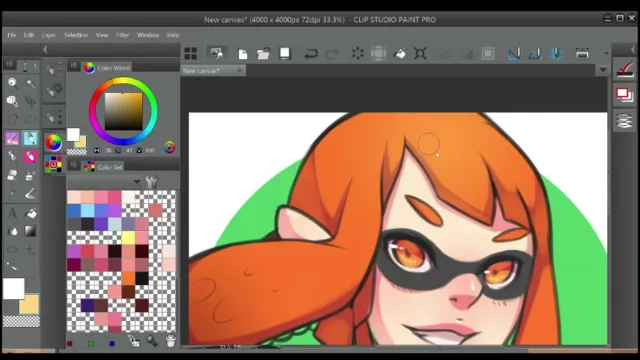640x360 pixels.
Task: Select transparent color in toolbox
Action: coord(21,322)
